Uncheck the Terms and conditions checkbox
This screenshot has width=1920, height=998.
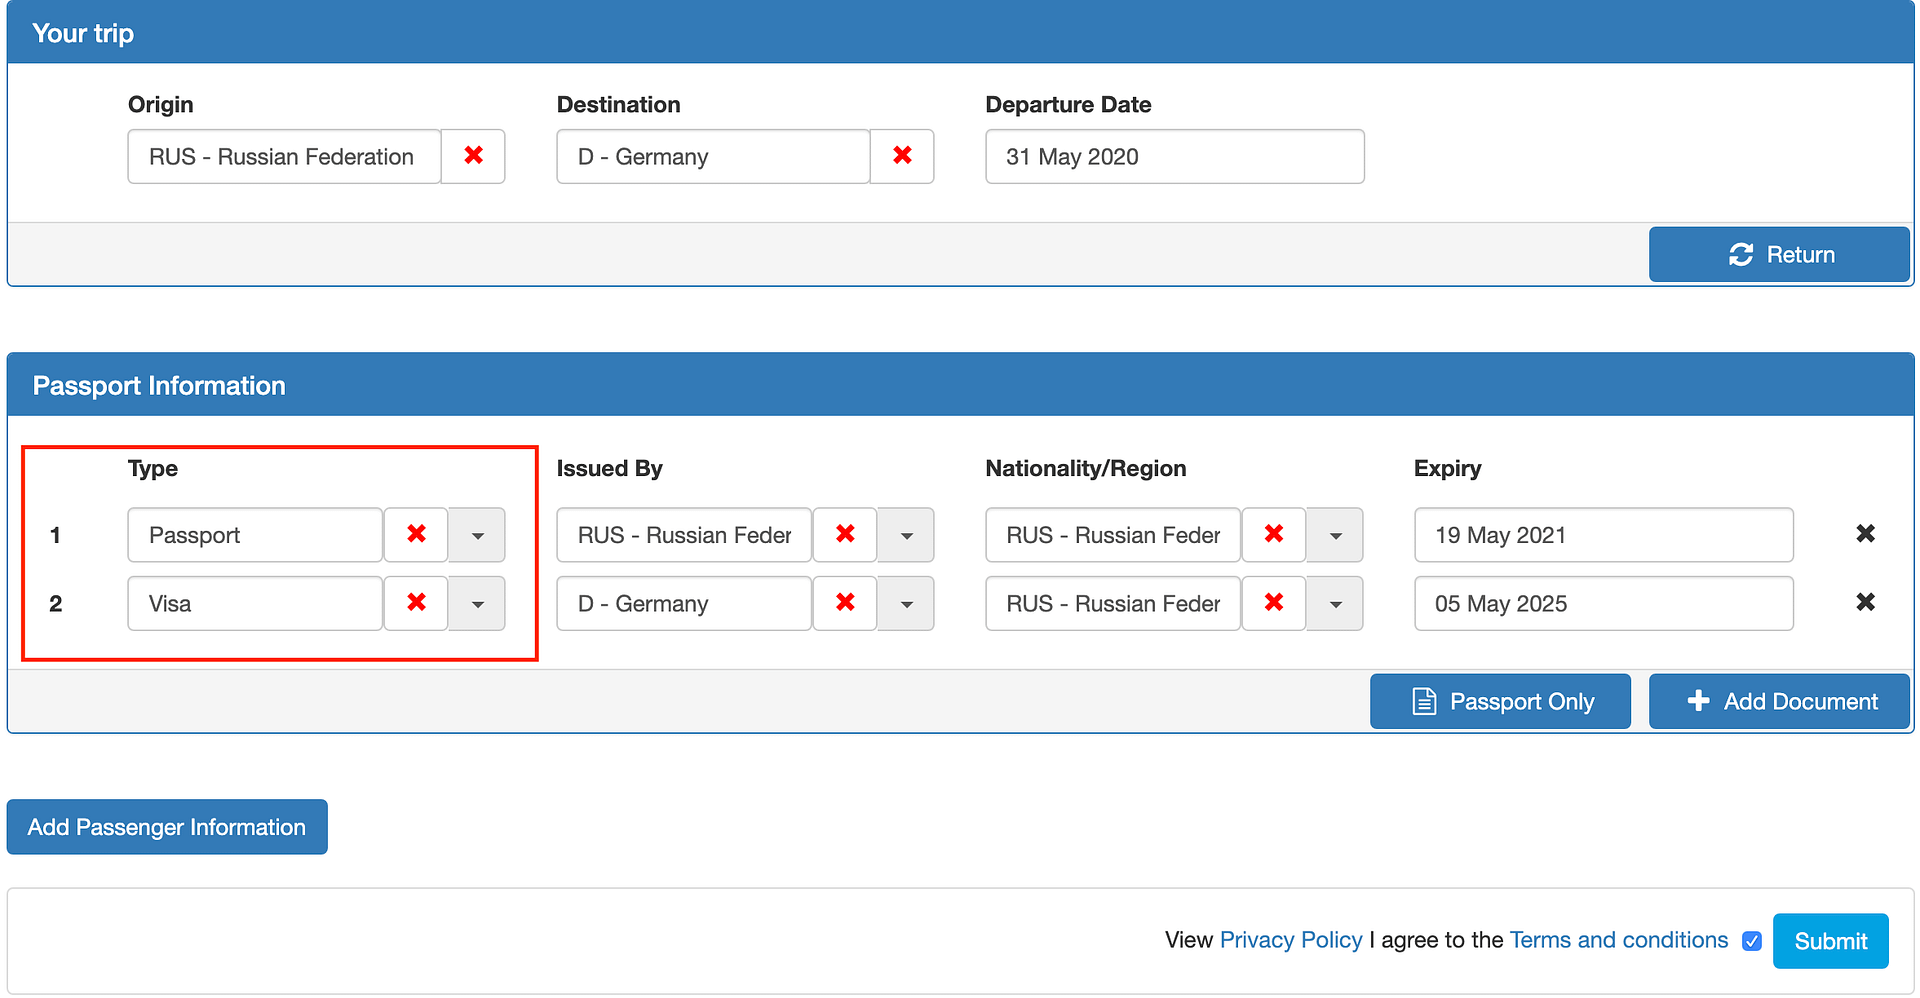tap(1752, 941)
